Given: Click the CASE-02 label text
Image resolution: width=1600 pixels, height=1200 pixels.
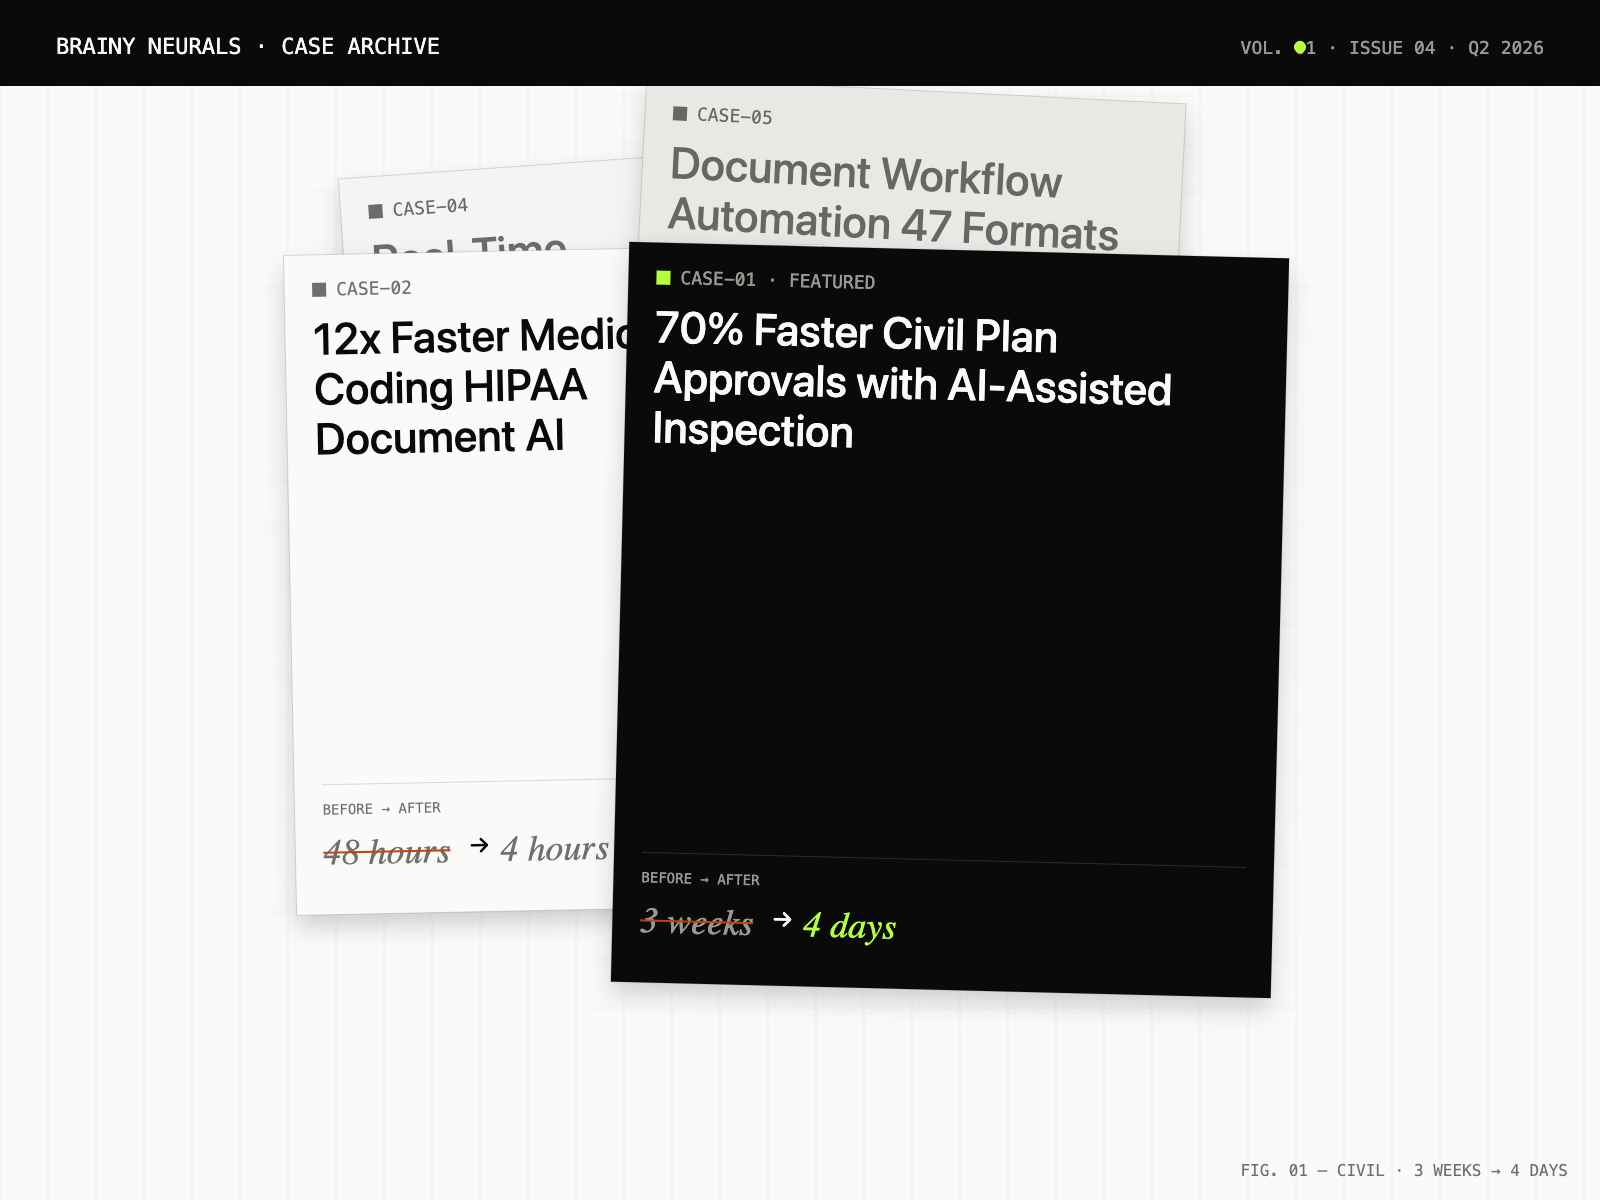Looking at the screenshot, I should click(373, 288).
